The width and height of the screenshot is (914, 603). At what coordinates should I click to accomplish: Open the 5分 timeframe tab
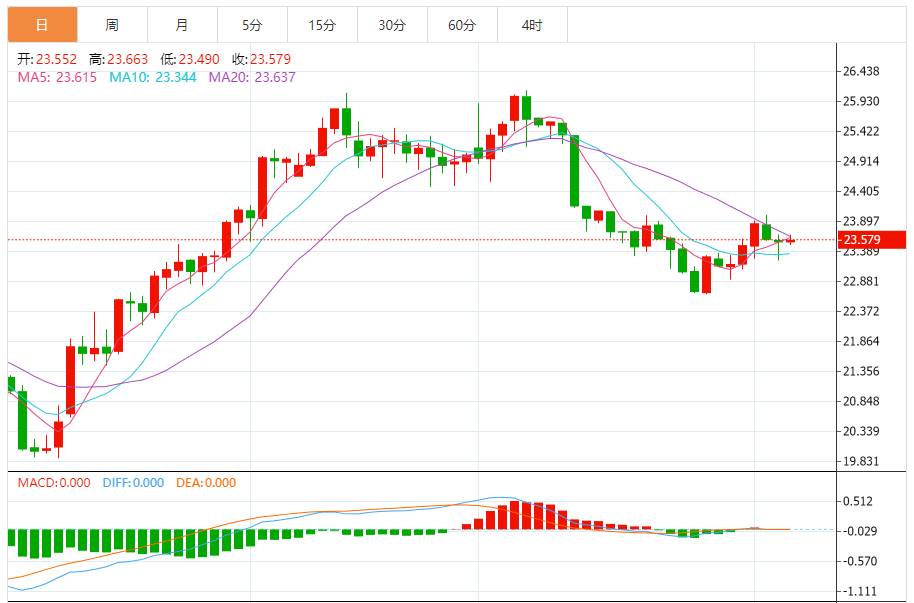pyautogui.click(x=252, y=25)
